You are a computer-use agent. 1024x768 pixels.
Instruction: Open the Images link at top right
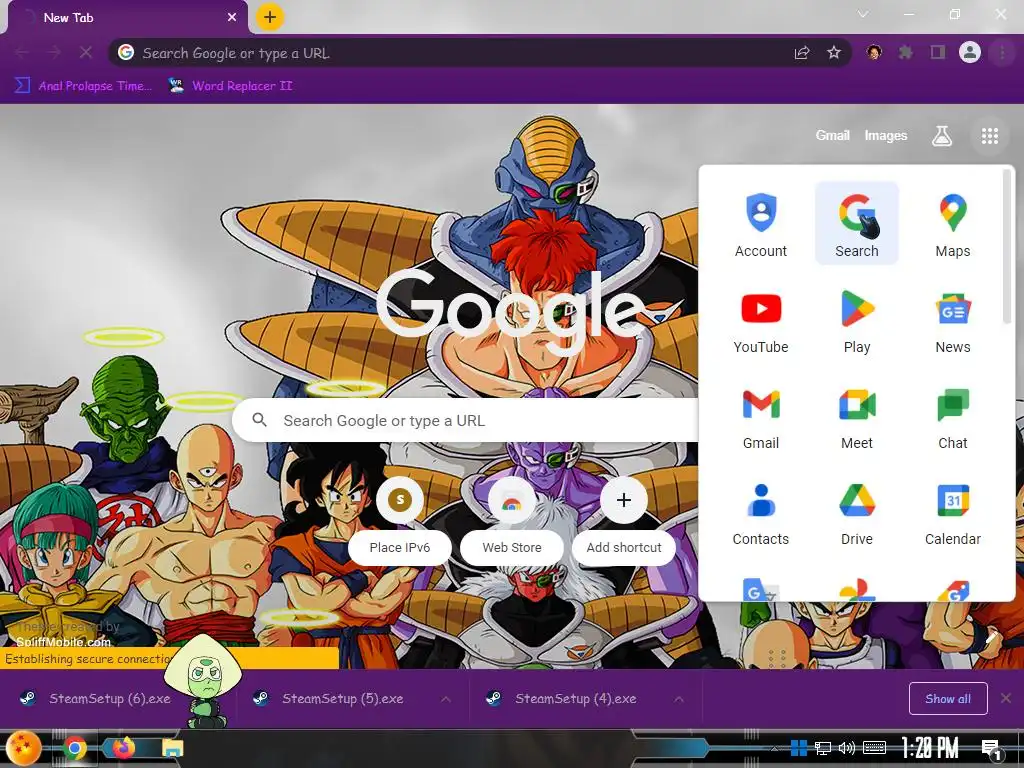coord(886,136)
